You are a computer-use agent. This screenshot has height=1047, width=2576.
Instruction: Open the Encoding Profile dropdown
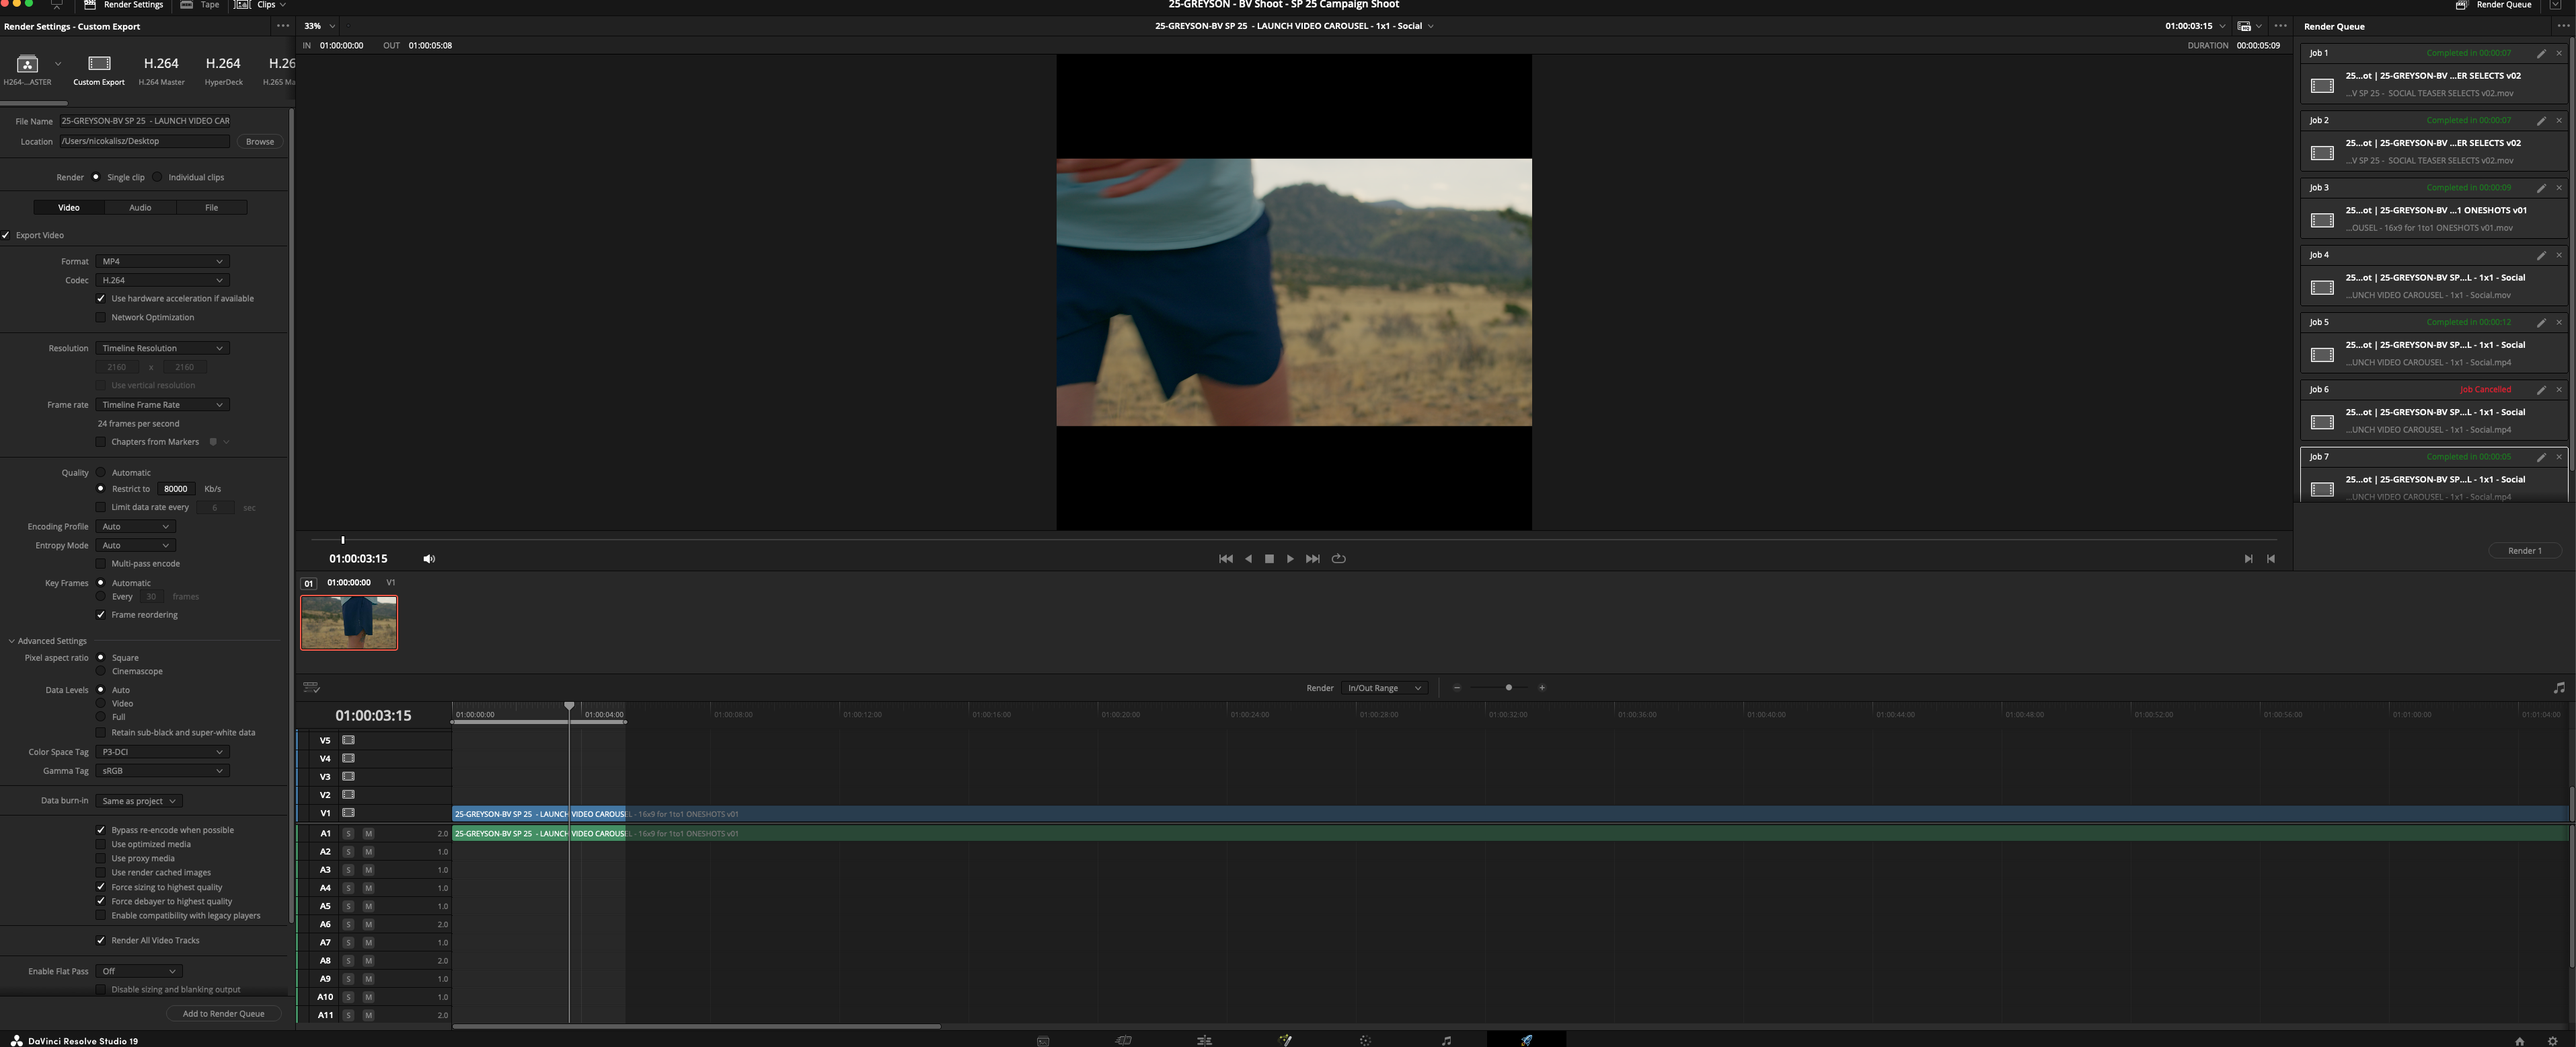(x=135, y=527)
